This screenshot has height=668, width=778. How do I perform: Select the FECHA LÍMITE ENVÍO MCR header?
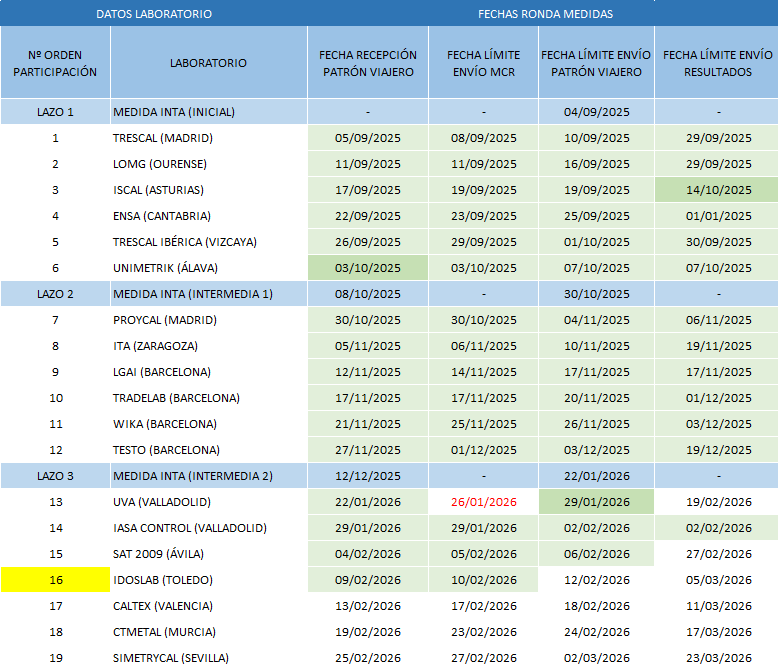click(x=483, y=63)
